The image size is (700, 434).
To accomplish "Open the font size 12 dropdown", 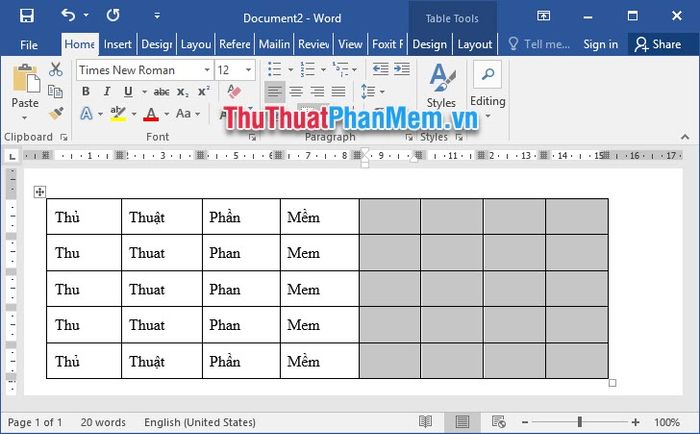I will click(248, 70).
